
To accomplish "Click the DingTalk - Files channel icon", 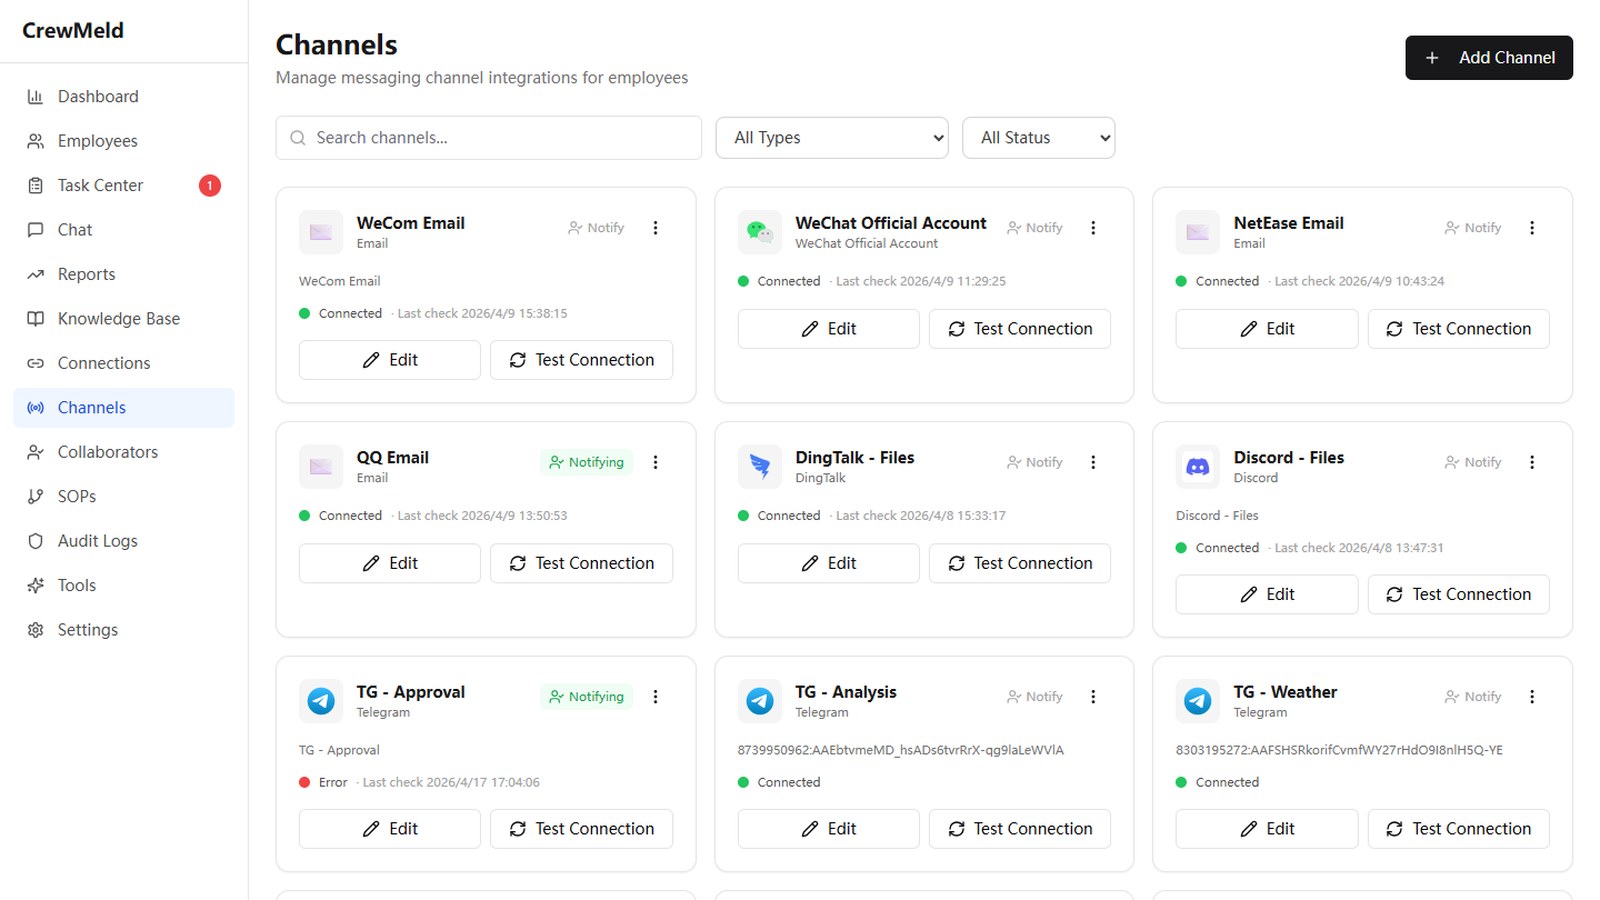I will 759,466.
